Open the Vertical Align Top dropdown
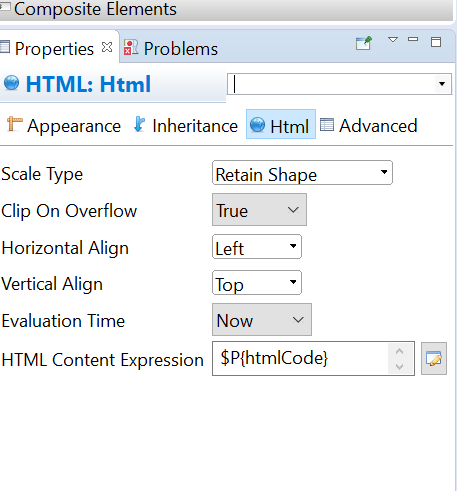 tap(257, 283)
